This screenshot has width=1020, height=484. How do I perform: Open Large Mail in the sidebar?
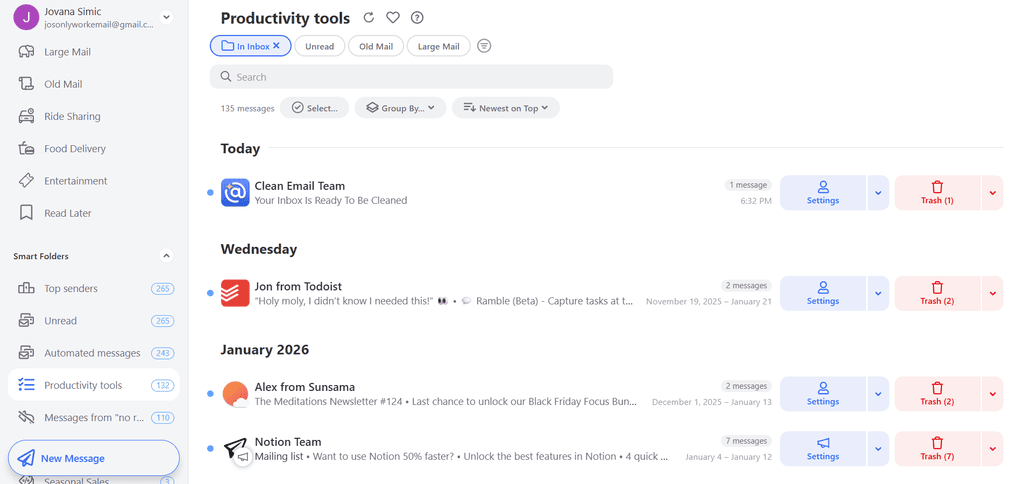[94, 52]
